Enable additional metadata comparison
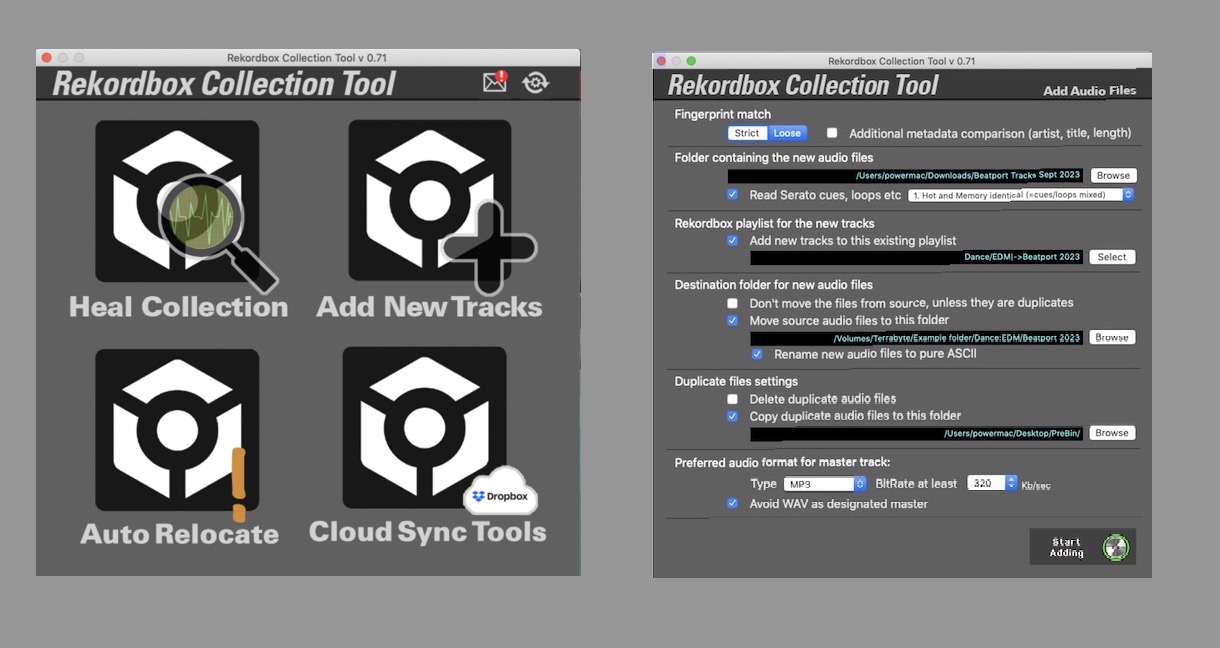1220x648 pixels. click(x=831, y=132)
